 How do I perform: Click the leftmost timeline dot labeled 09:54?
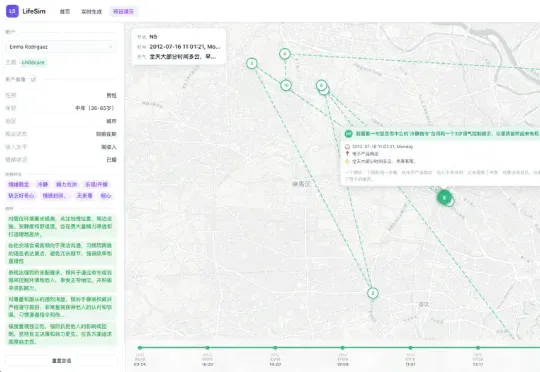coord(140,348)
